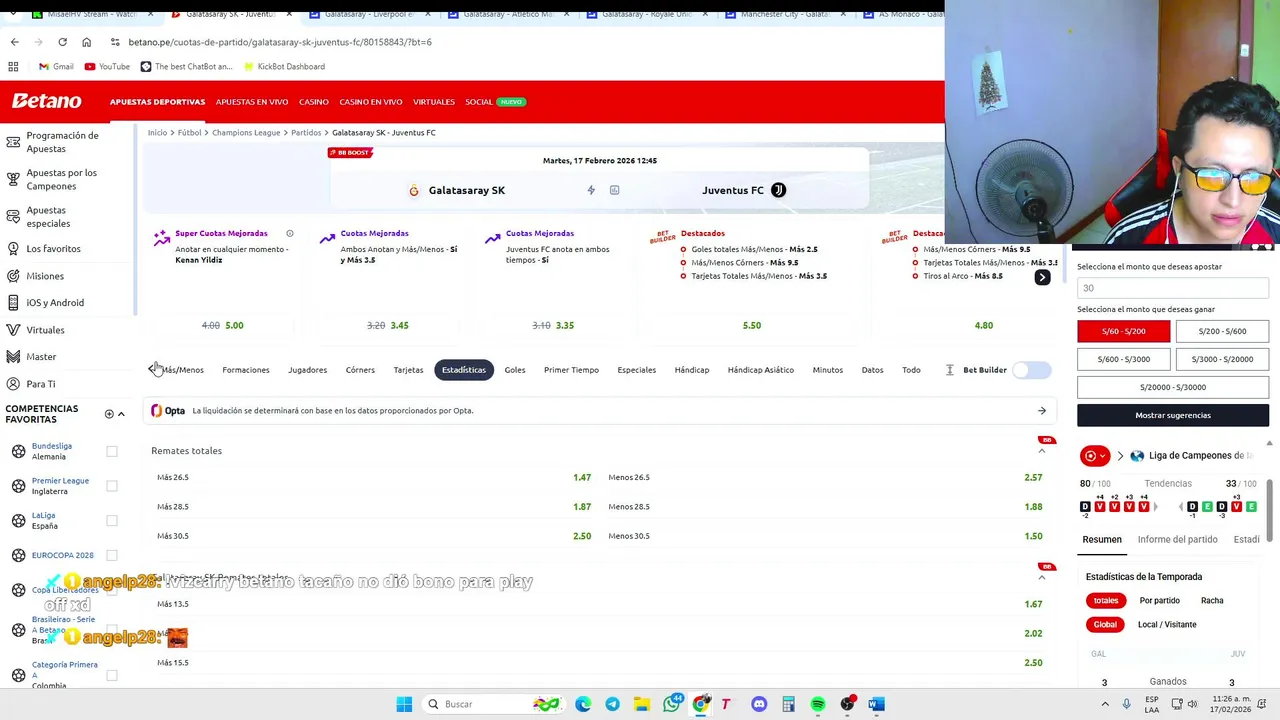
Task: Check the Bundesliga Alemania checkbox
Action: 112,451
